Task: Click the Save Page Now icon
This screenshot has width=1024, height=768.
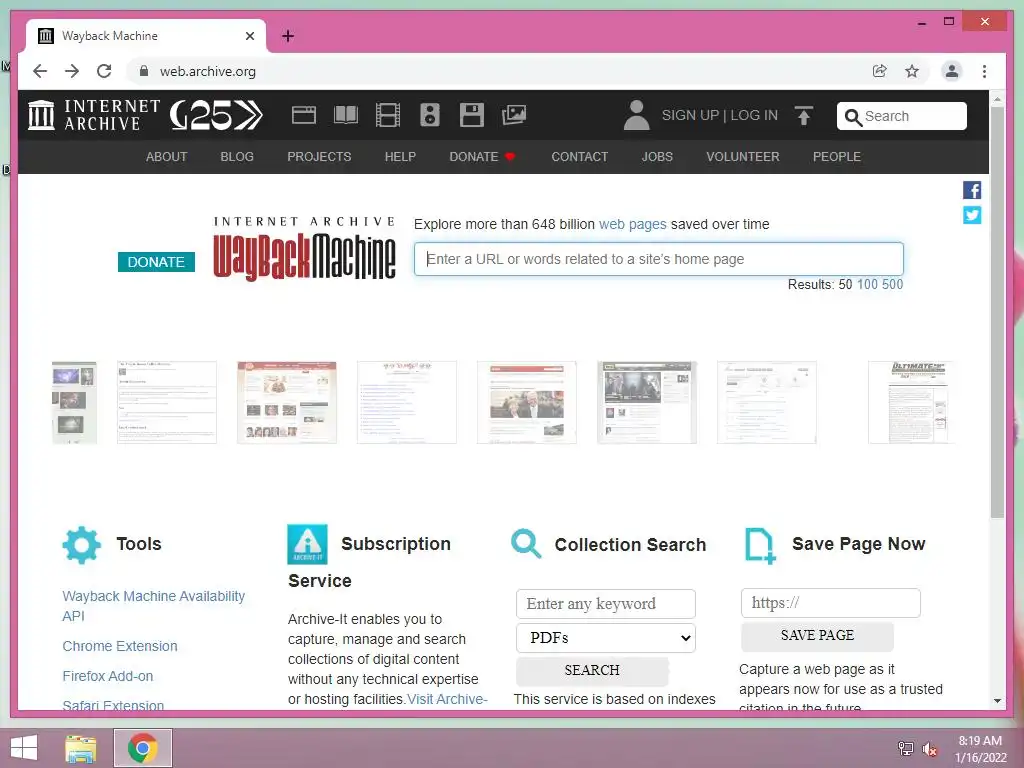Action: (x=760, y=546)
